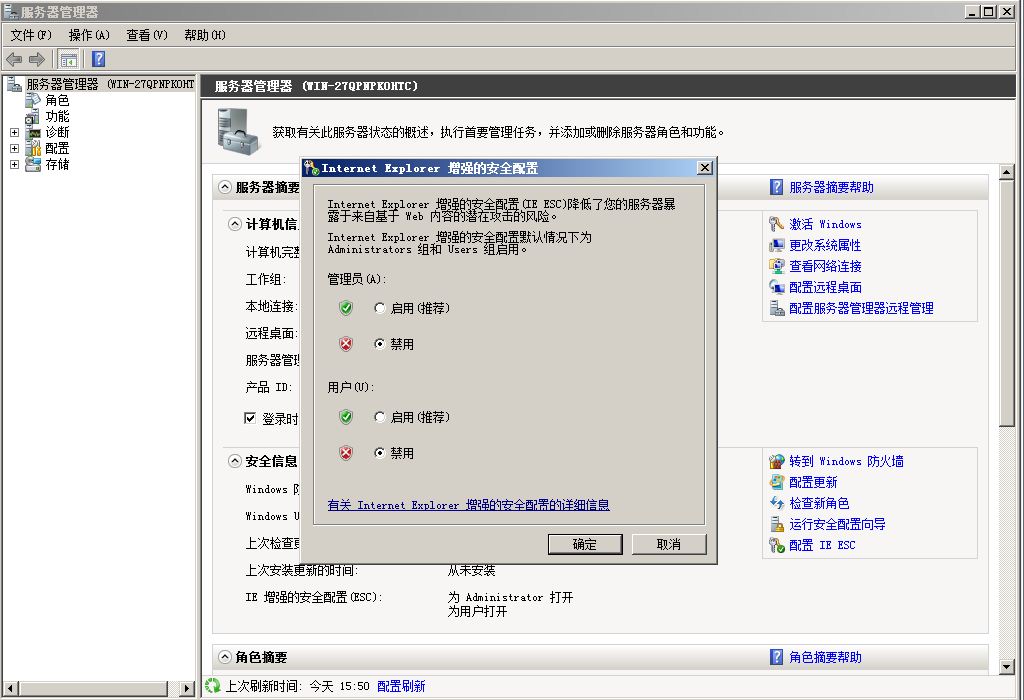Collapse the 计算机信息 section
Screen dimensions: 1024x700
[235, 224]
